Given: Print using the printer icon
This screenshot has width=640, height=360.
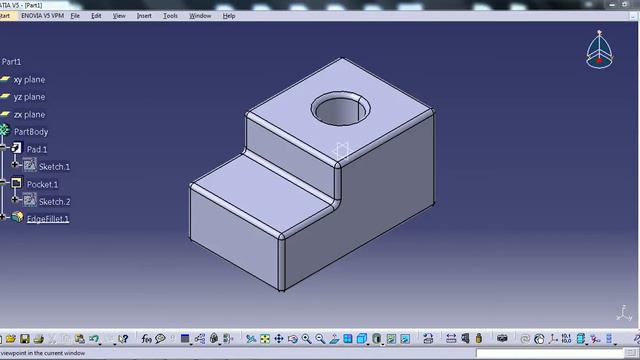Looking at the screenshot, I should [x=39, y=338].
